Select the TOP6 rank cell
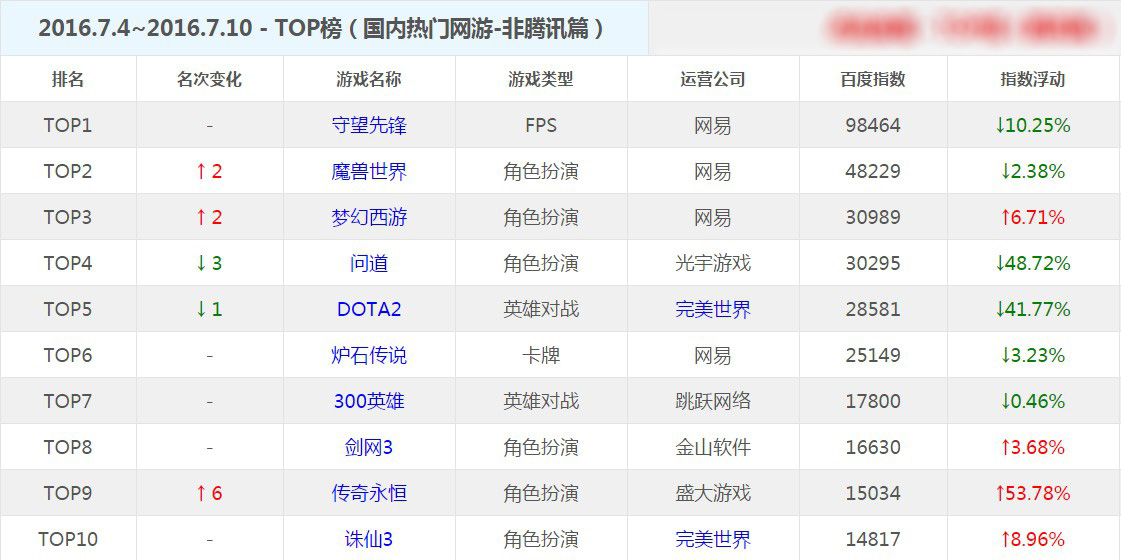Viewport: 1121px width, 560px height. 68,355
